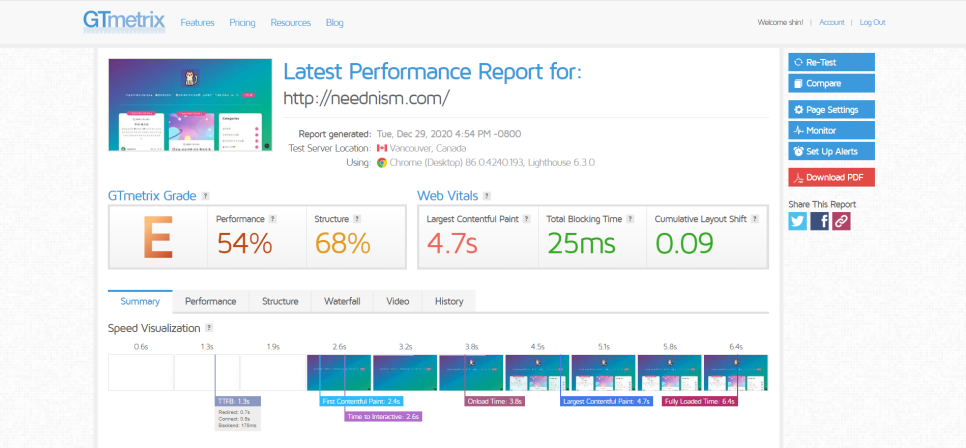This screenshot has width=966, height=448.
Task: Click the 54% Performance score
Action: coord(245,243)
